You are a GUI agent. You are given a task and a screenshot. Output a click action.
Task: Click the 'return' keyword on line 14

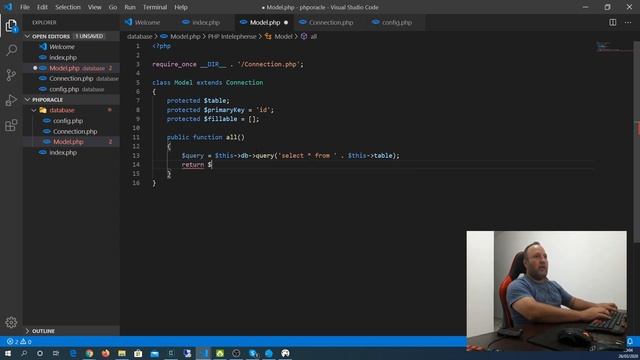coord(193,164)
